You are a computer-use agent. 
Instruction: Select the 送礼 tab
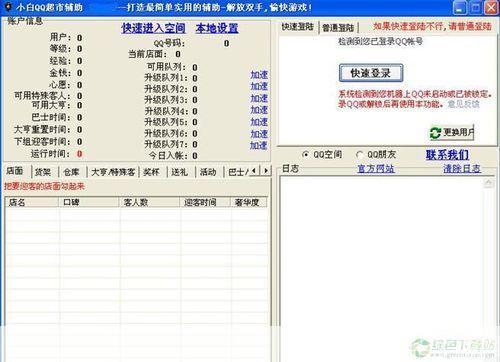point(180,172)
